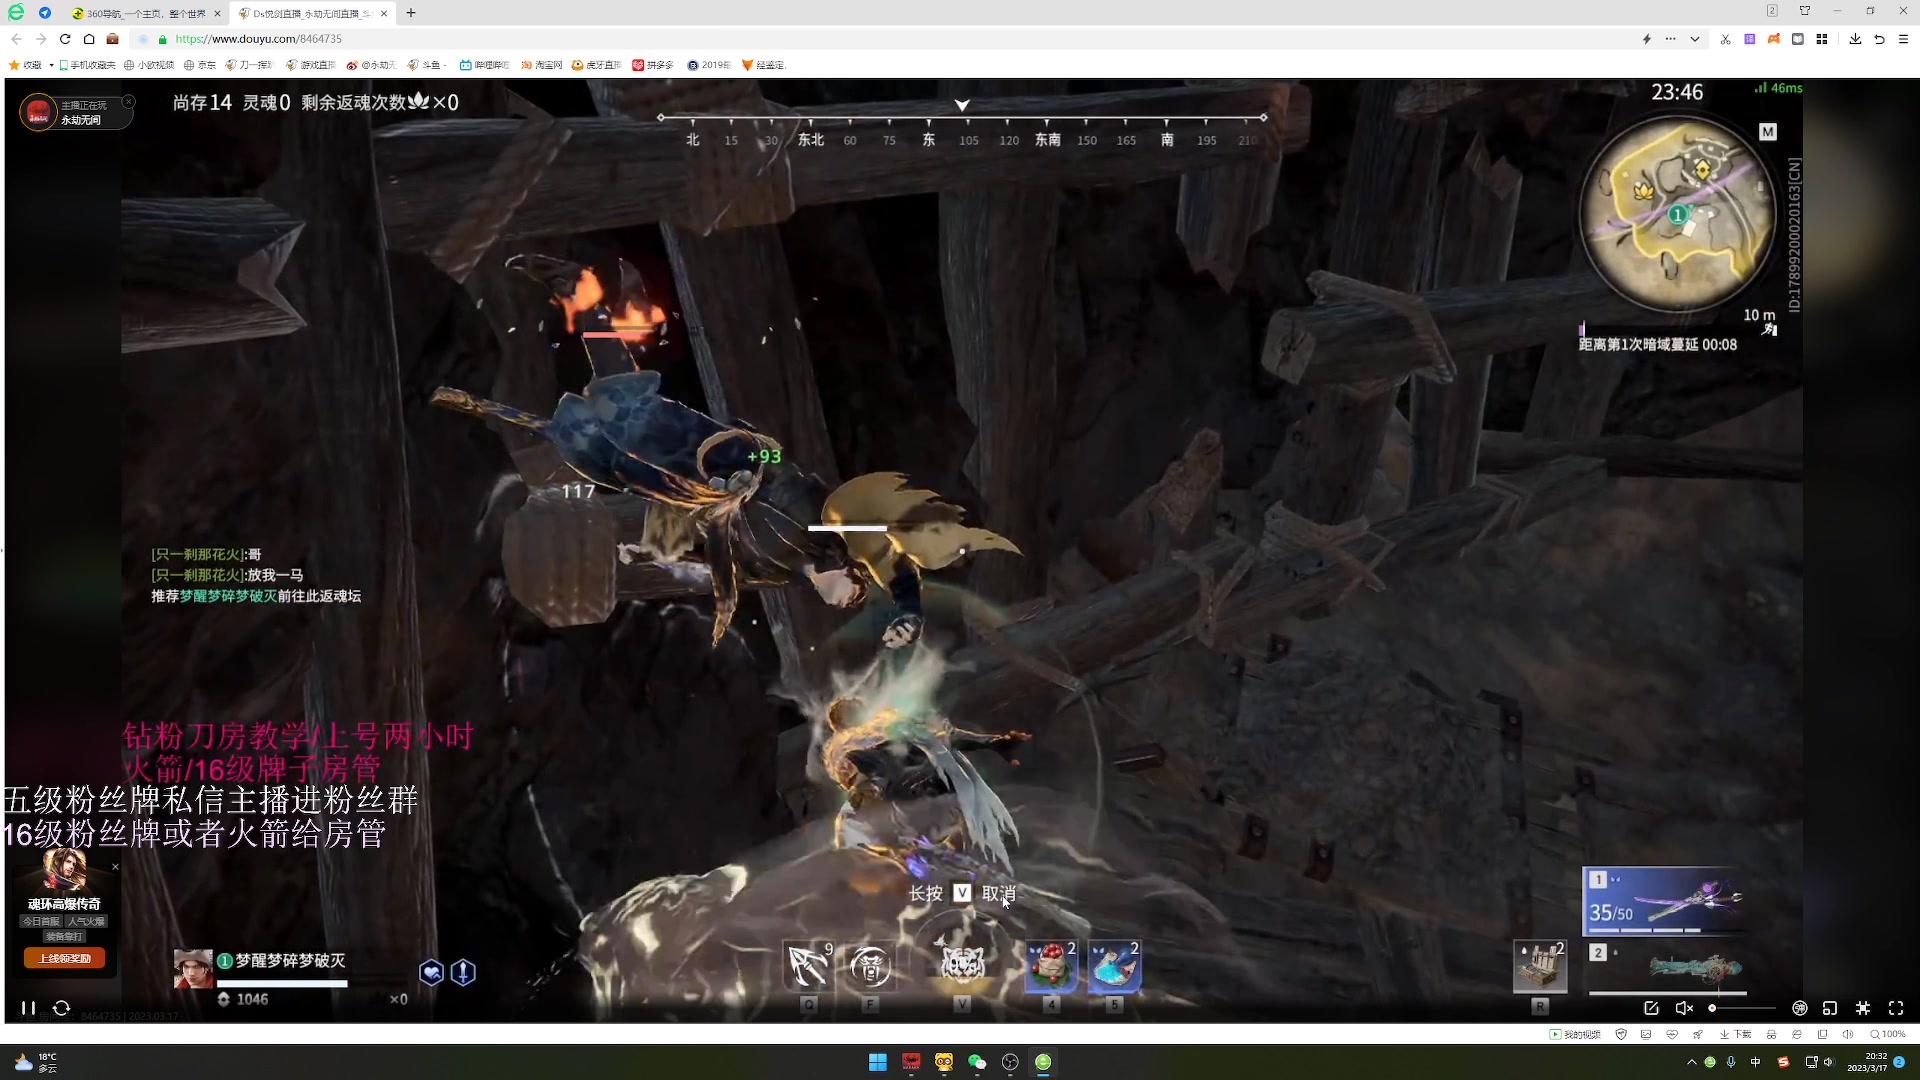This screenshot has width=1920, height=1080.
Task: Unmute the player volume
Action: [1684, 1008]
